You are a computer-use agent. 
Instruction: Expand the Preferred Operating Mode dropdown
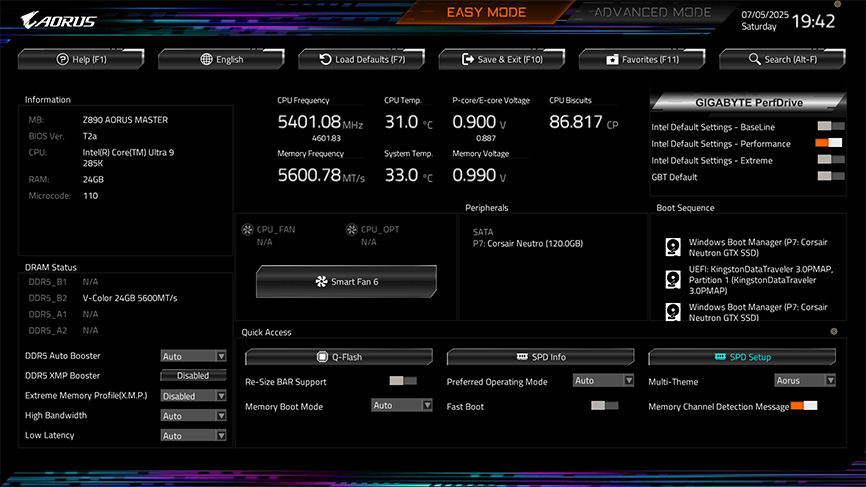point(603,381)
